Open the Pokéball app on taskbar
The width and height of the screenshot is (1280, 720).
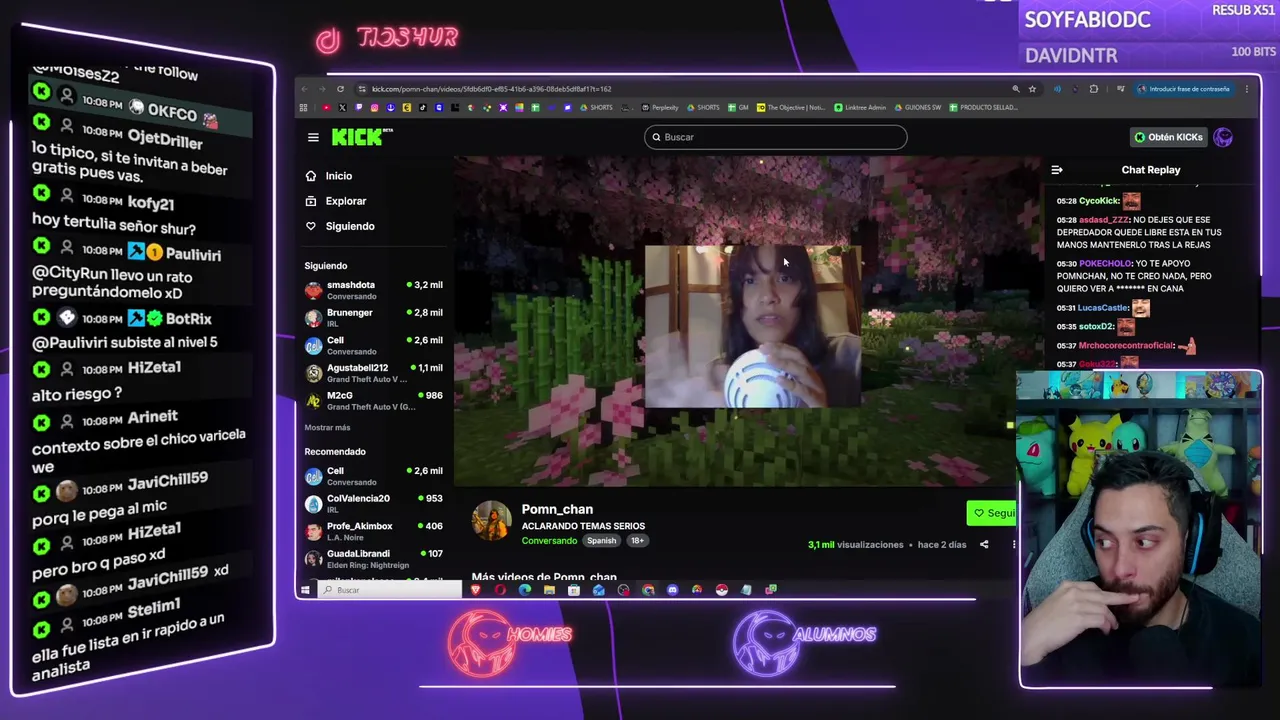pos(722,590)
